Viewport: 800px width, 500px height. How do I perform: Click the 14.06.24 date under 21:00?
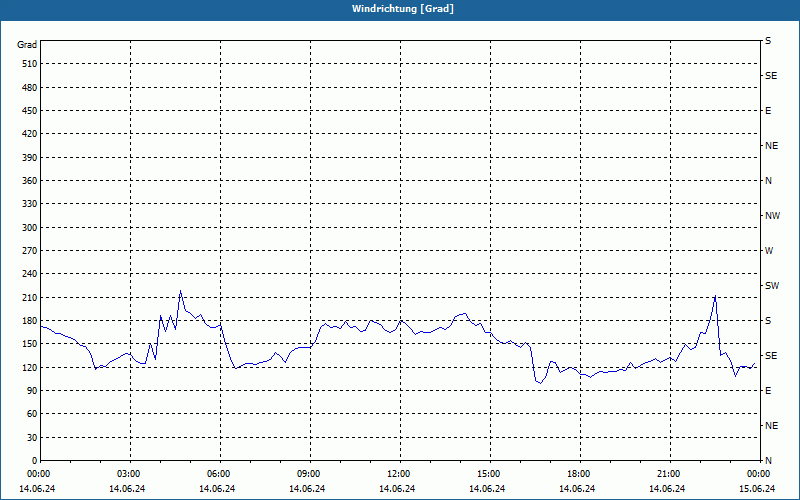(667, 489)
